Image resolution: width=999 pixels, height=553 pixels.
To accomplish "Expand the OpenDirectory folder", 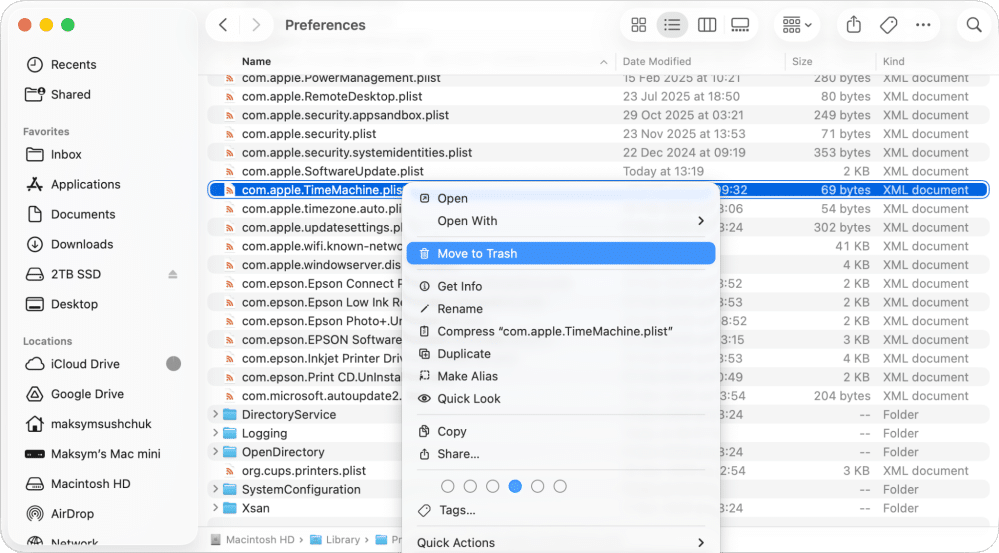I will 215,452.
